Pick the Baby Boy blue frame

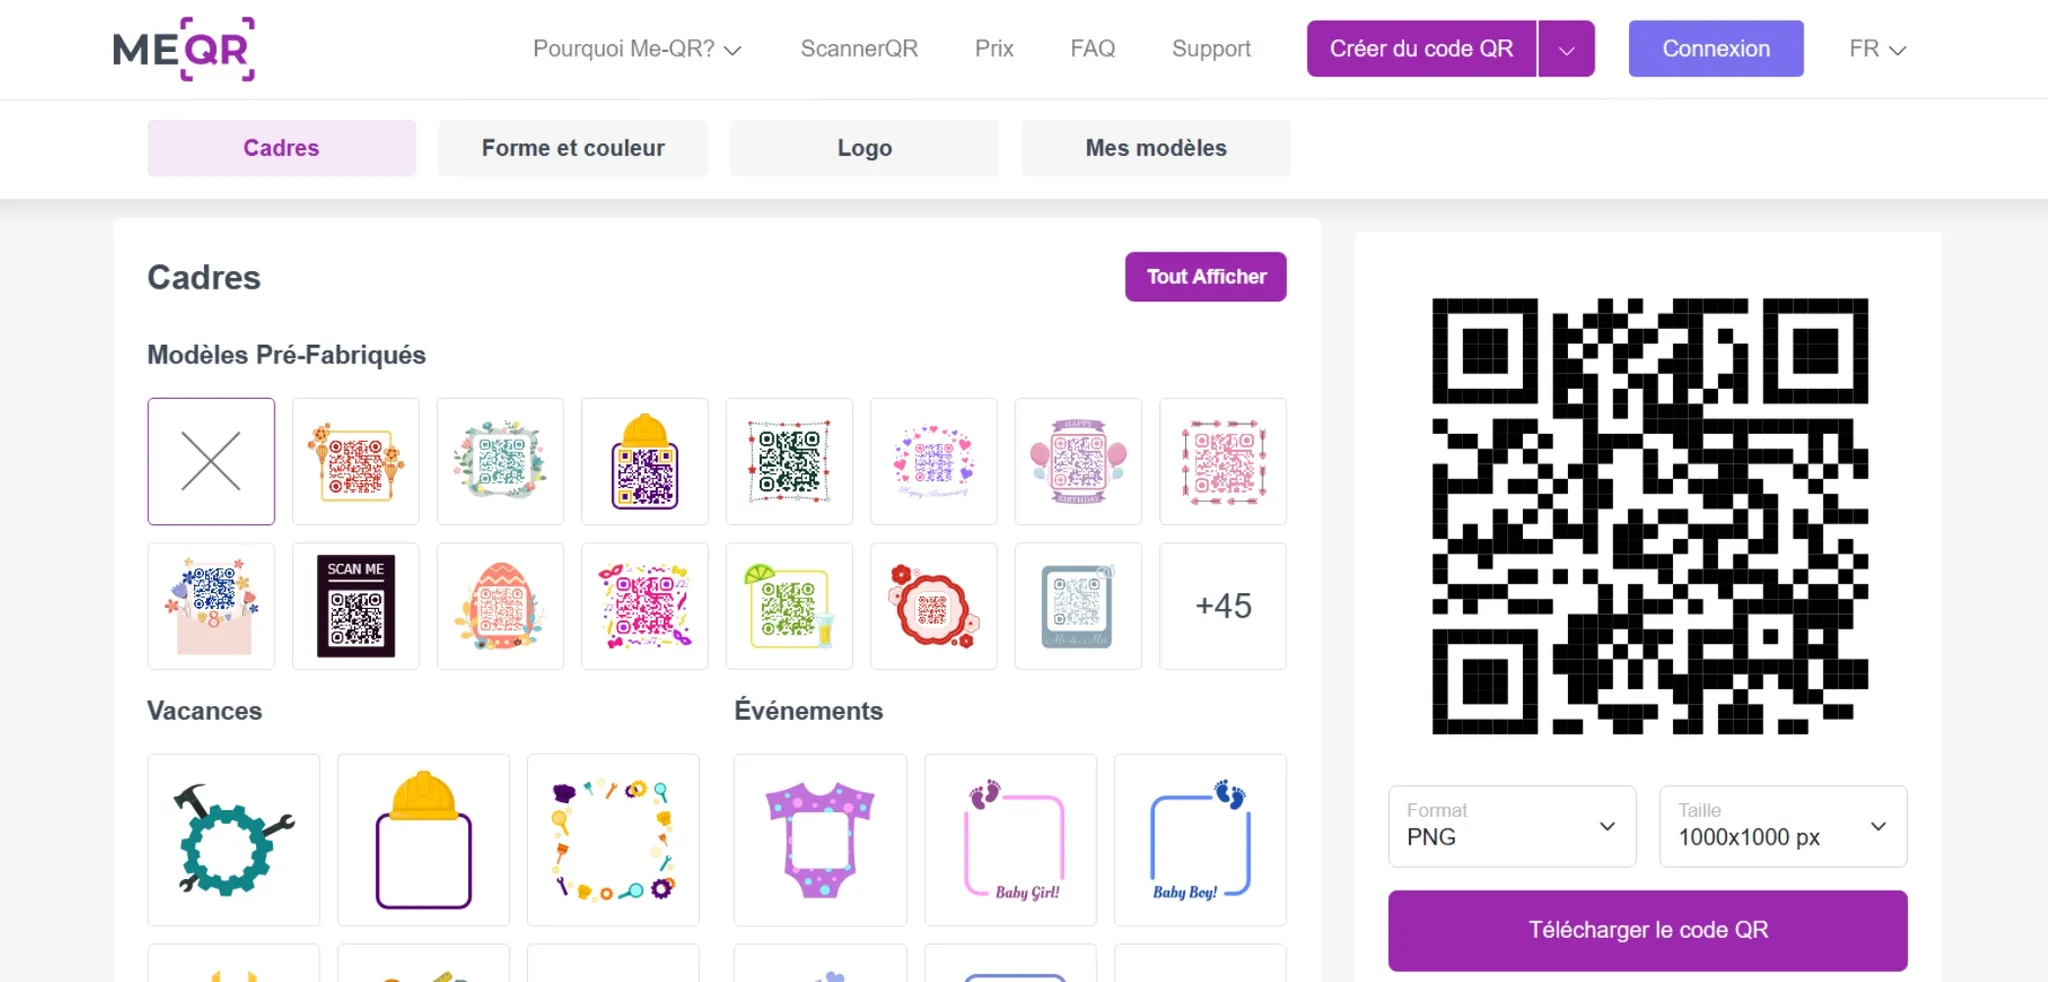(x=1200, y=840)
